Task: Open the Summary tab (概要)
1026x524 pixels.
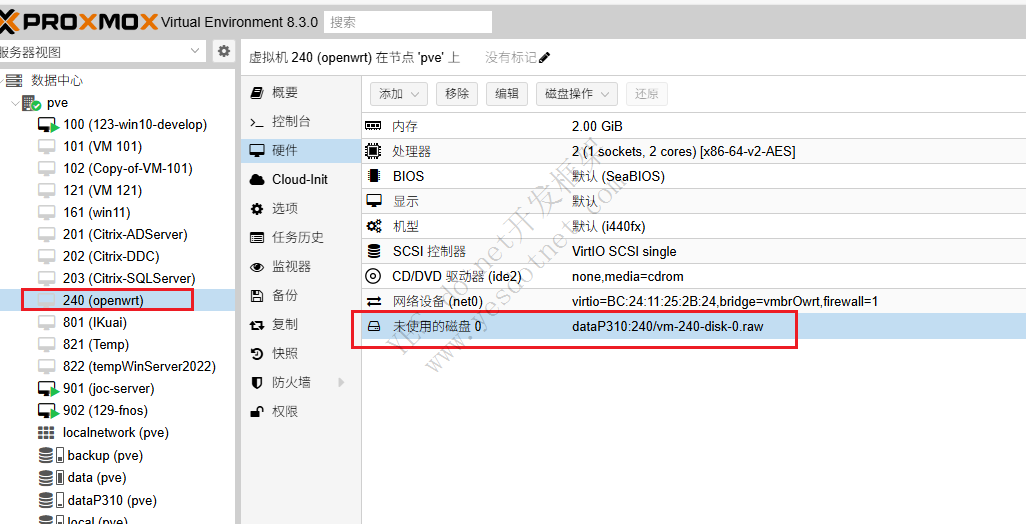Action: coord(301,93)
